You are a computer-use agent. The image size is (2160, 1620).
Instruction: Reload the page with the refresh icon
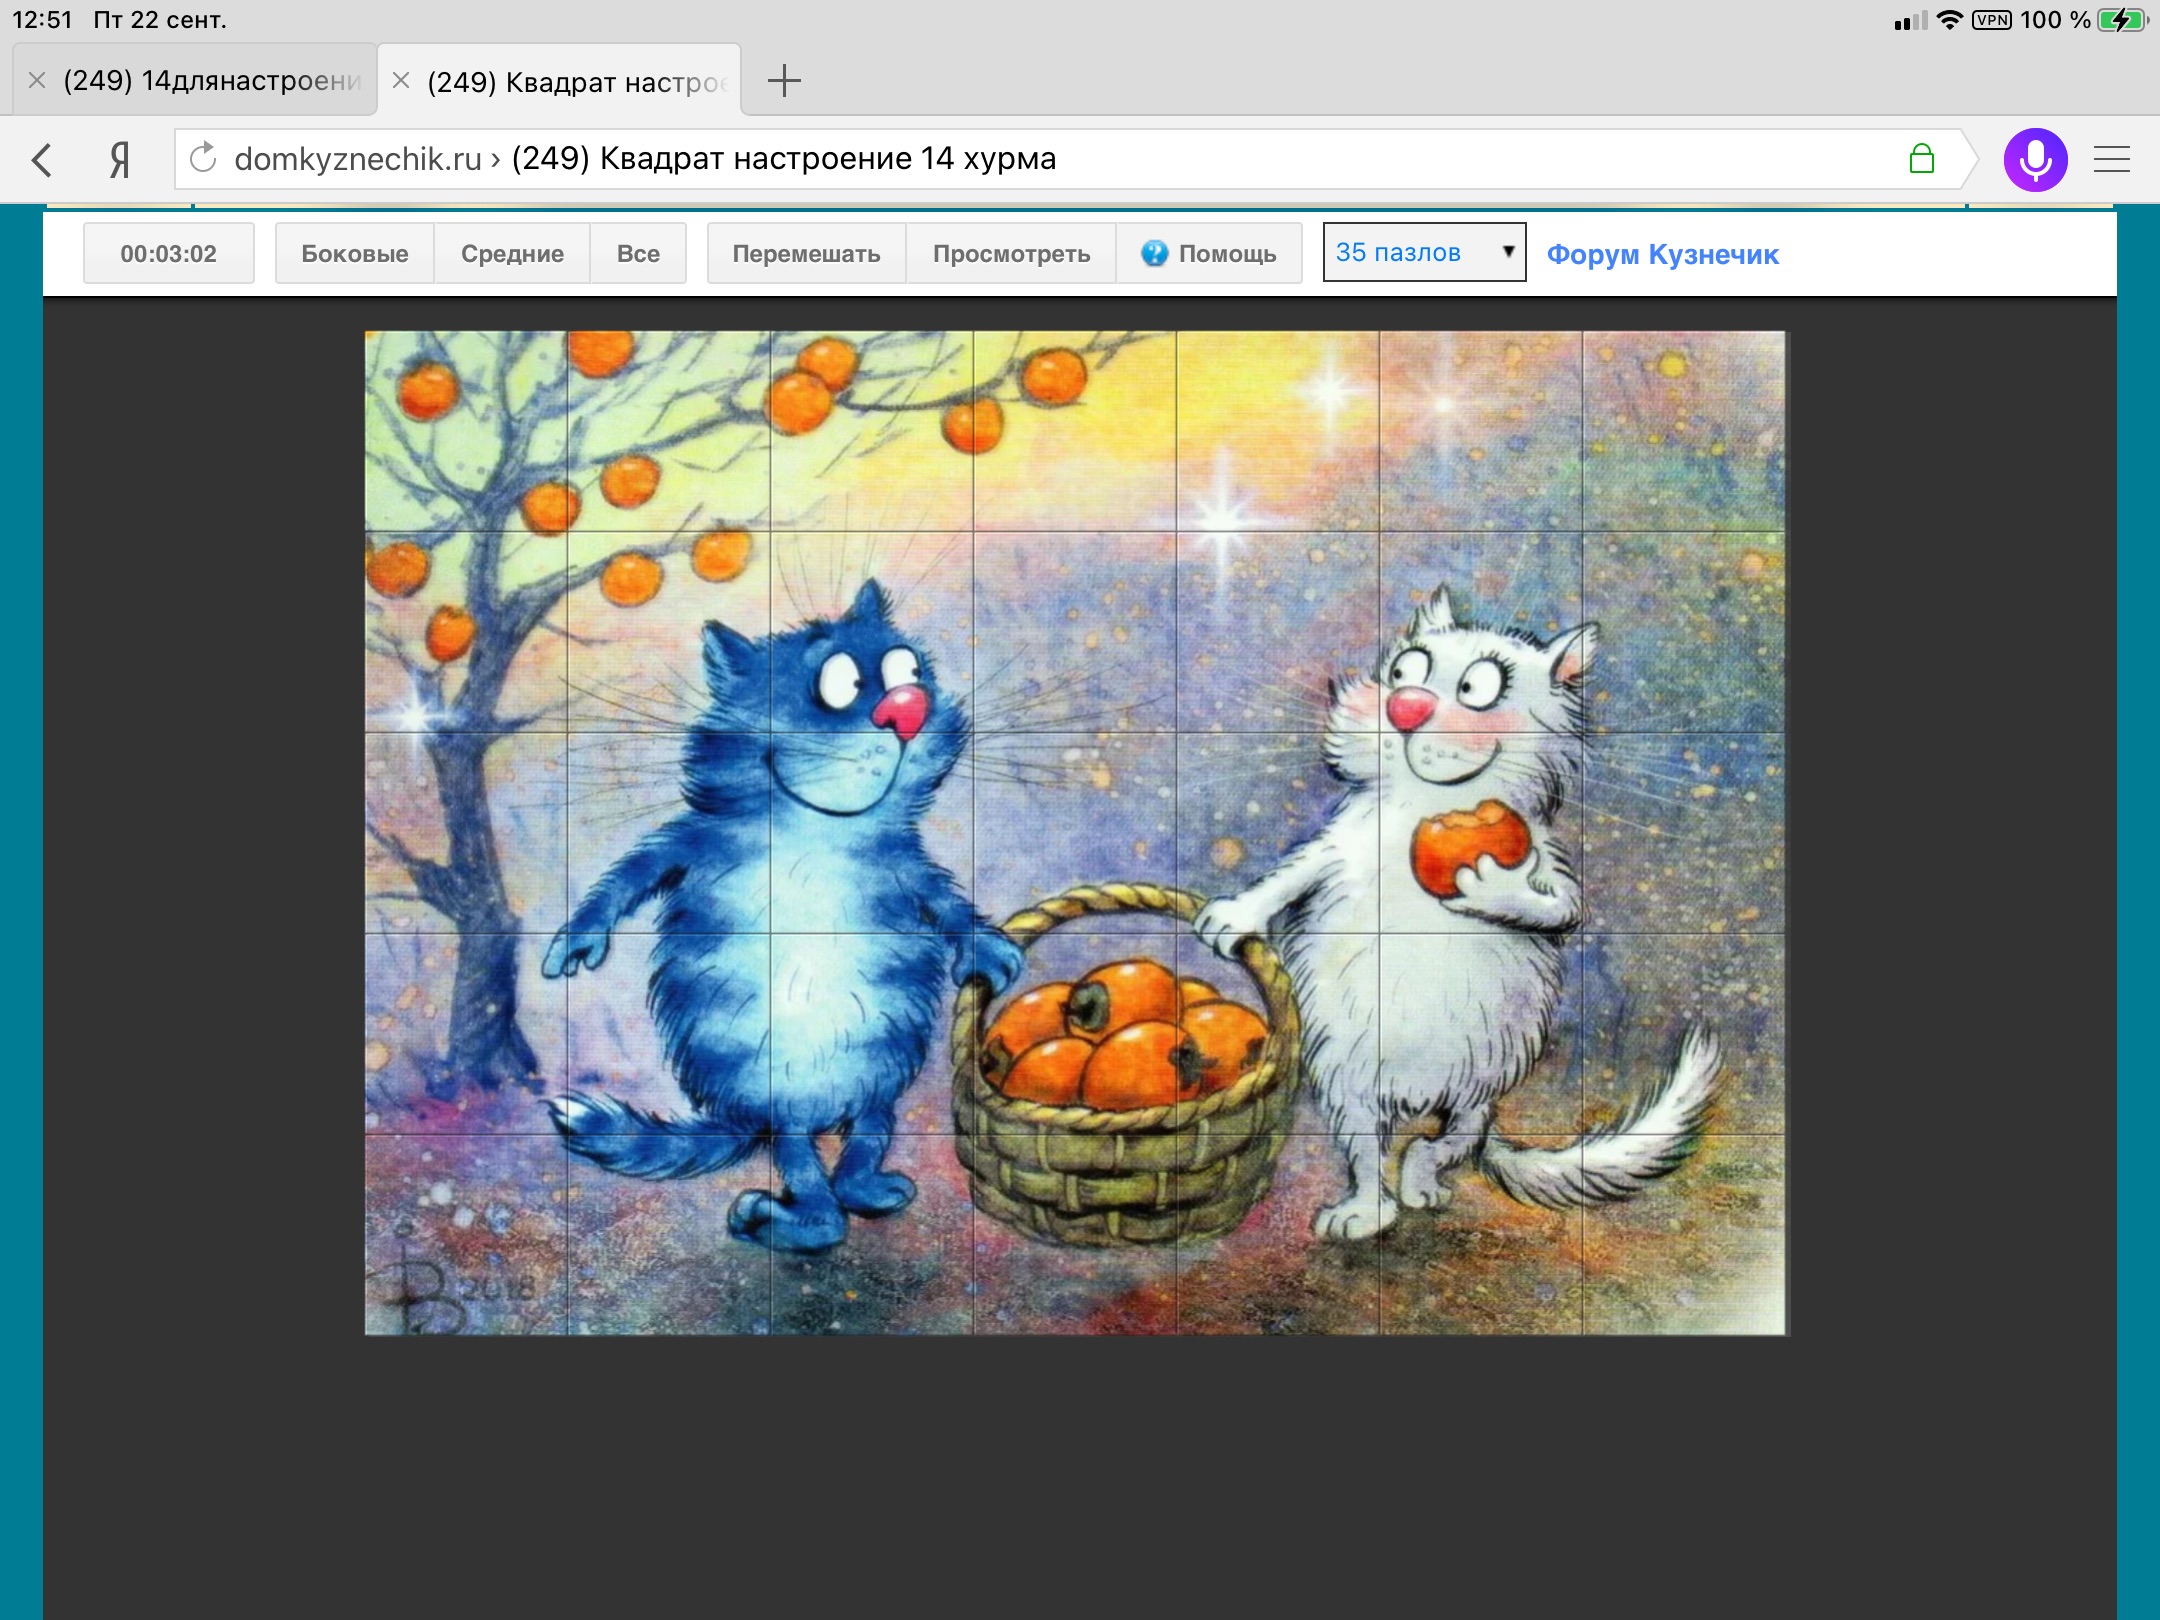(203, 158)
